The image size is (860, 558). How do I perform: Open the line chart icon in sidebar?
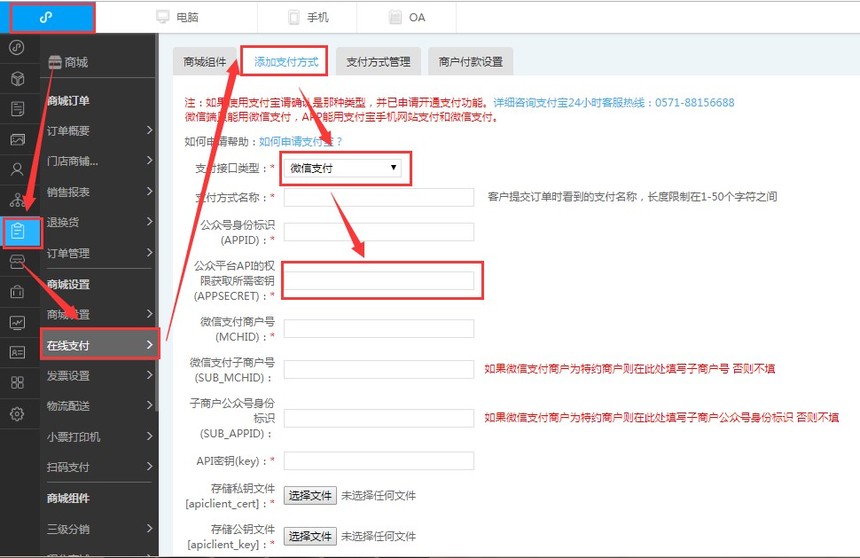tap(17, 322)
